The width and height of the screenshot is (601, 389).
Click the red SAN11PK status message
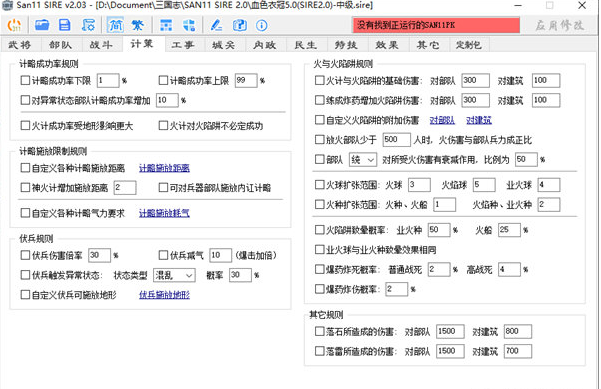[436, 25]
